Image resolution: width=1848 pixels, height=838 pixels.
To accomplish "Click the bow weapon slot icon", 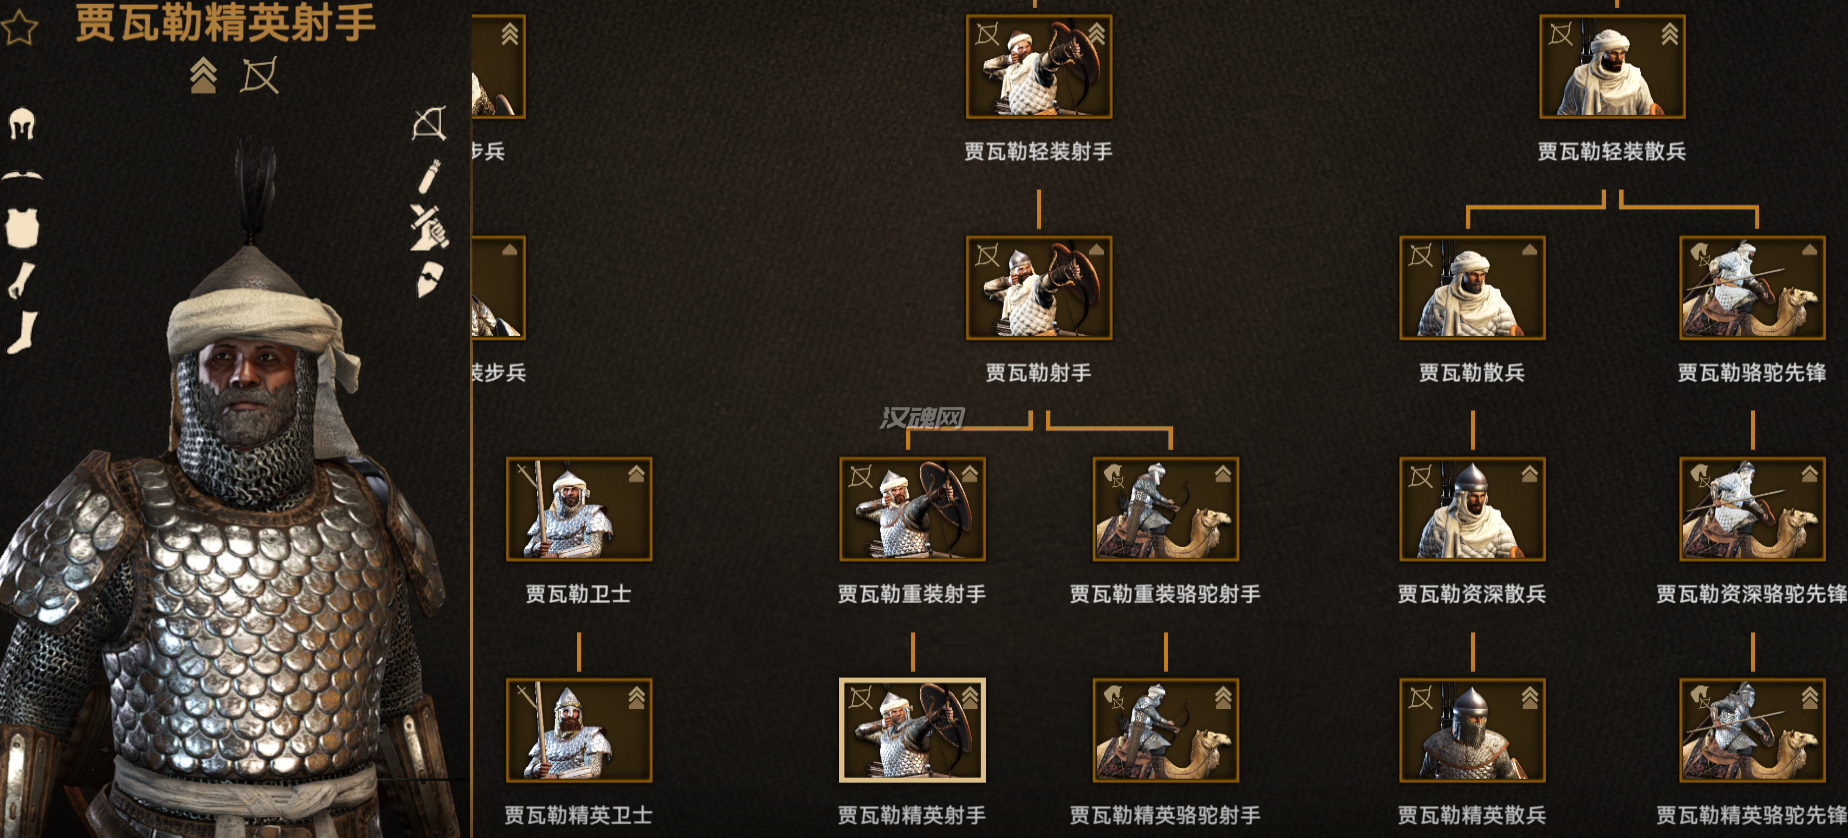I will [429, 124].
